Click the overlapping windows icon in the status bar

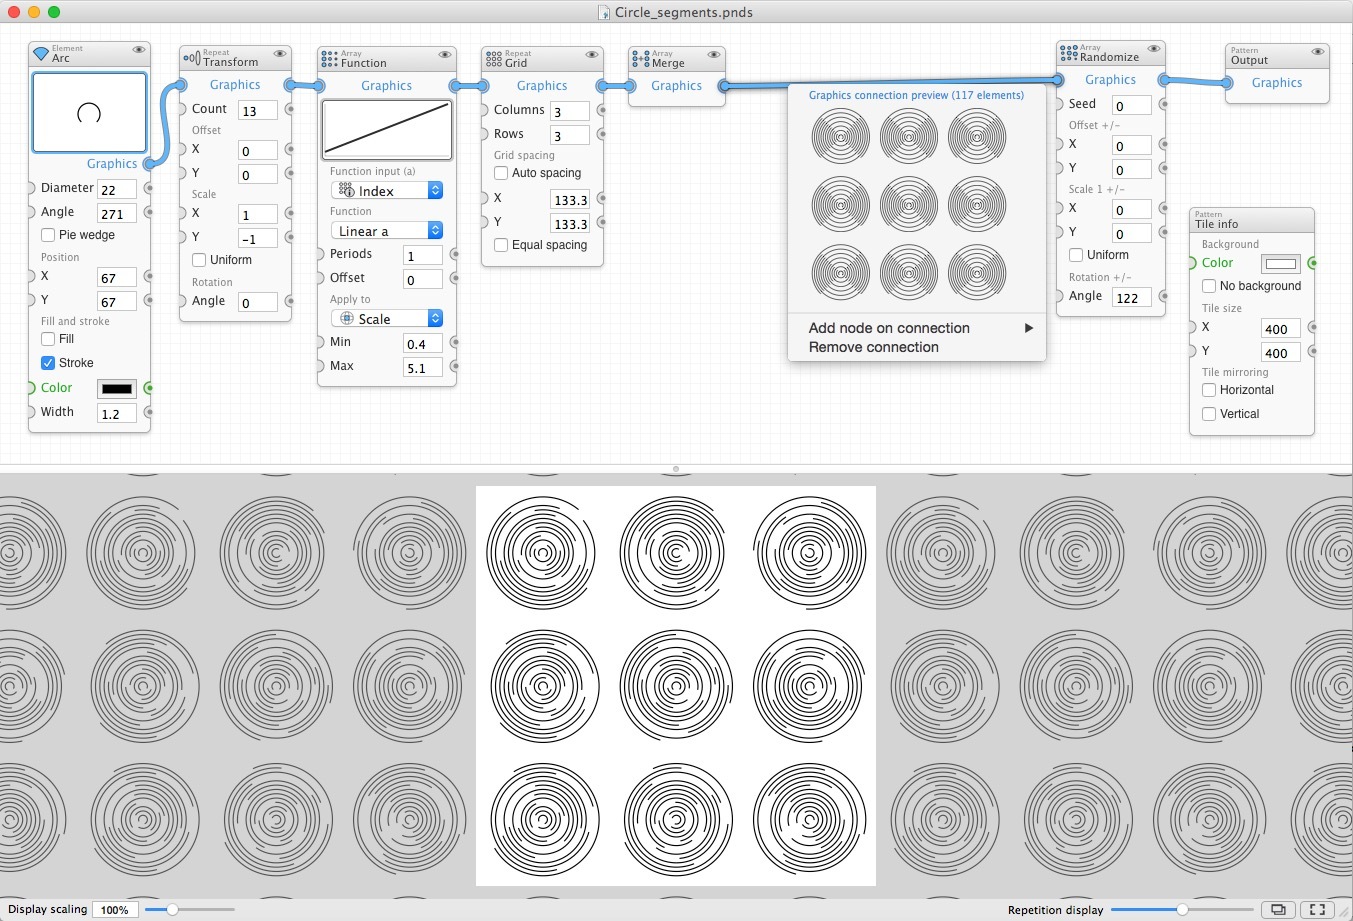[x=1277, y=909]
